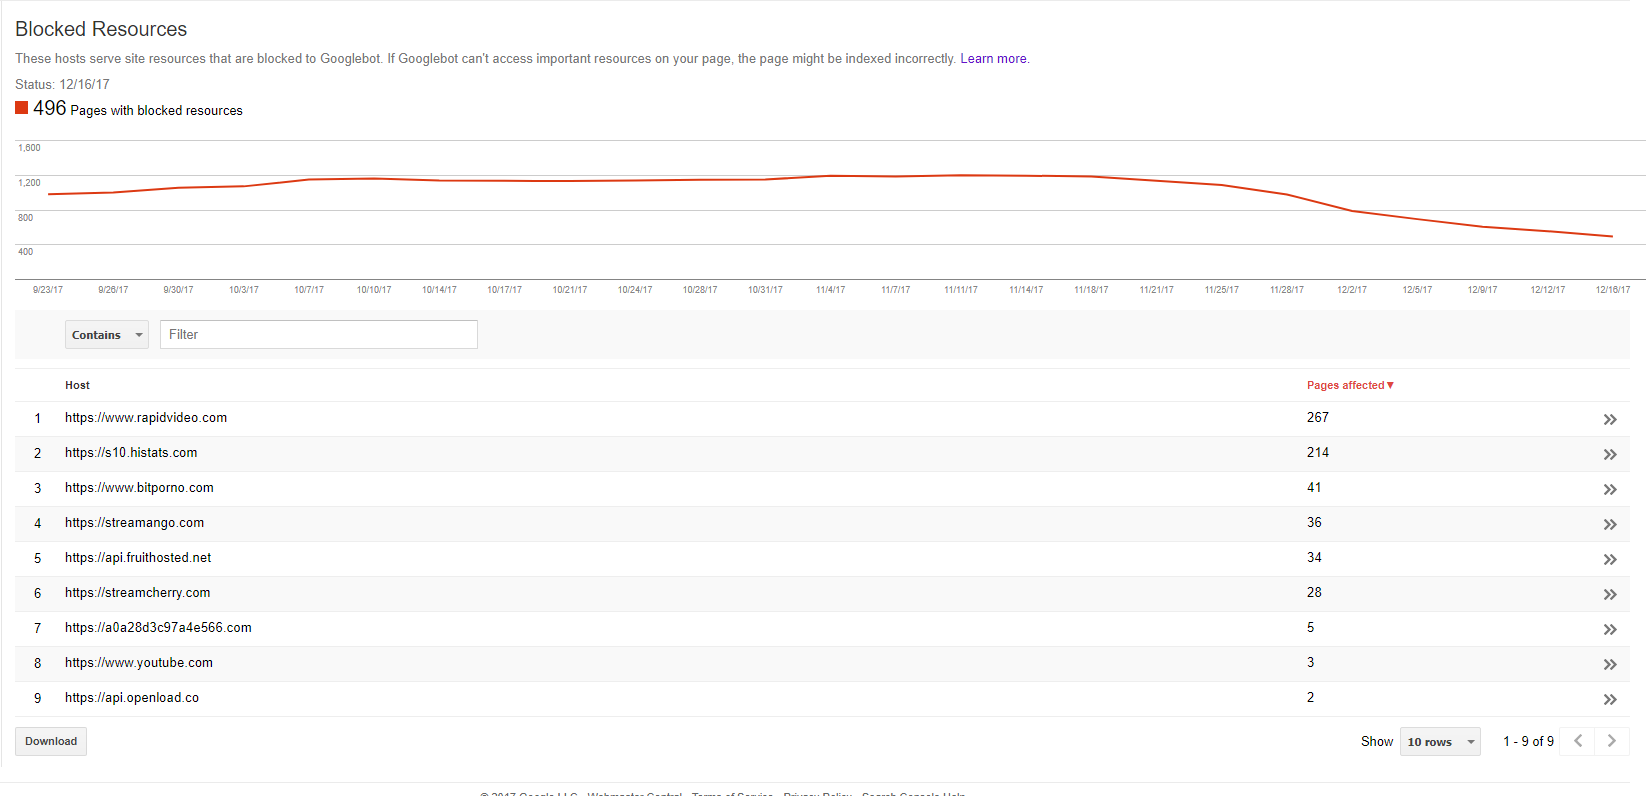Open details arrow for streamcherry.com row
Viewport: 1651px width, 796px height.
click(x=1609, y=594)
